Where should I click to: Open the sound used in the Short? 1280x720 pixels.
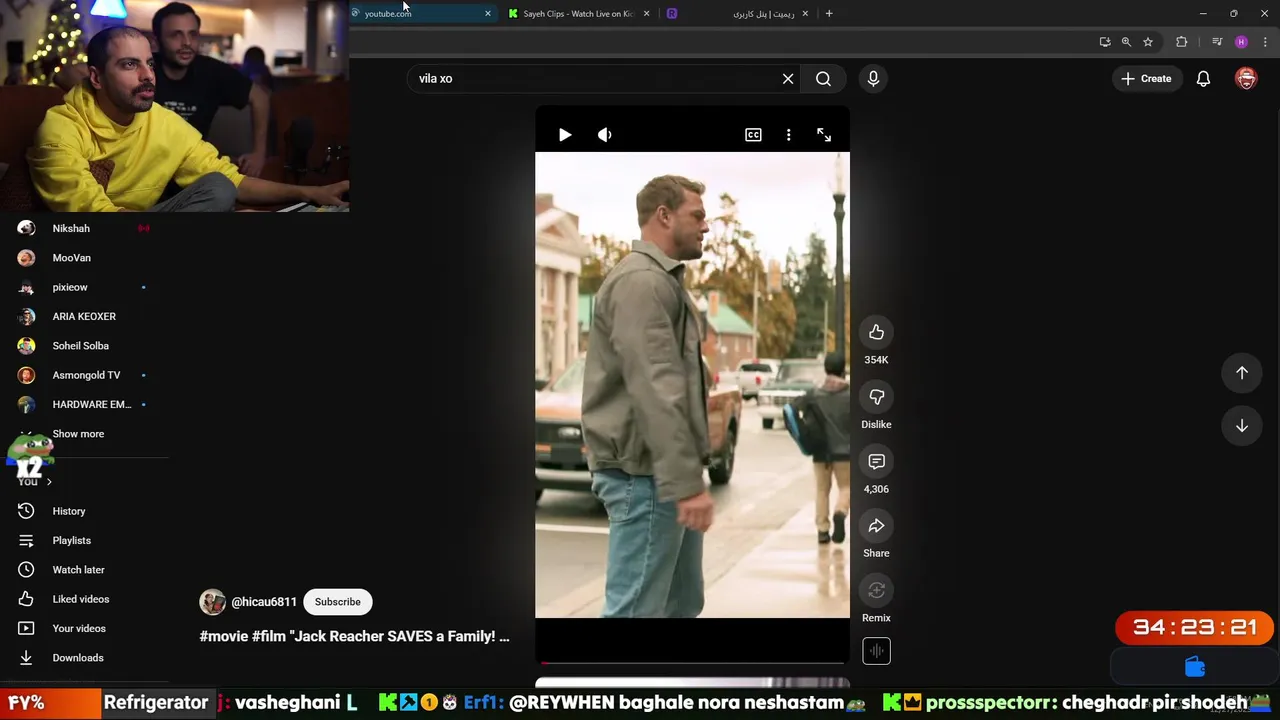tap(876, 651)
